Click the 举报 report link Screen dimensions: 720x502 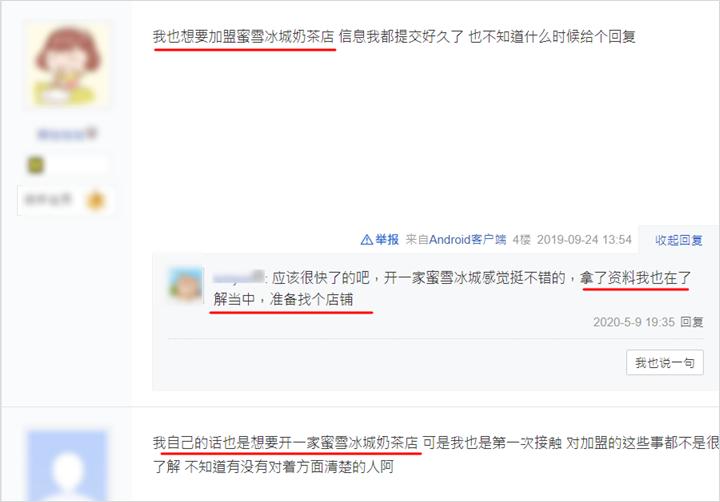(387, 240)
